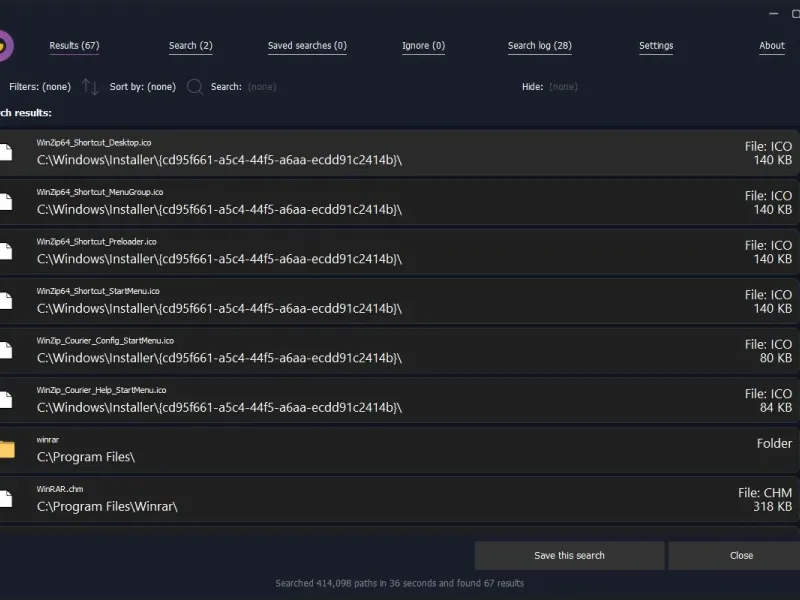Click the File: CHM type label
Image resolution: width=800 pixels, height=600 pixels.
pos(765,493)
